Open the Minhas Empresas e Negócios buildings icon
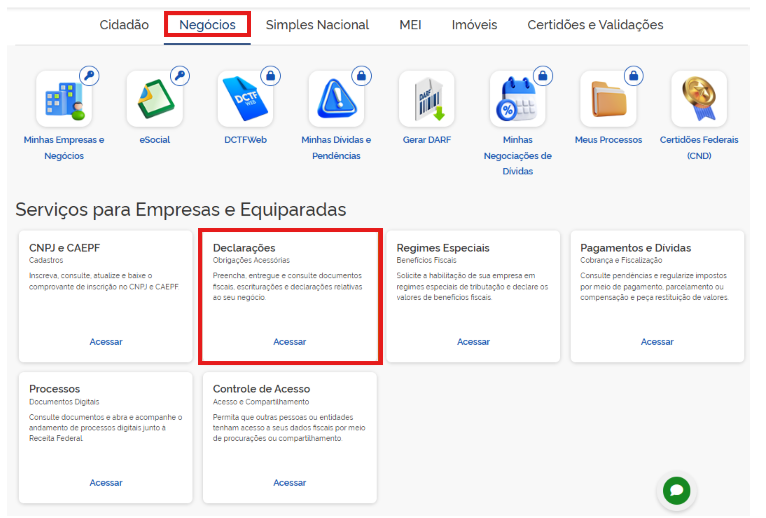 (64, 99)
